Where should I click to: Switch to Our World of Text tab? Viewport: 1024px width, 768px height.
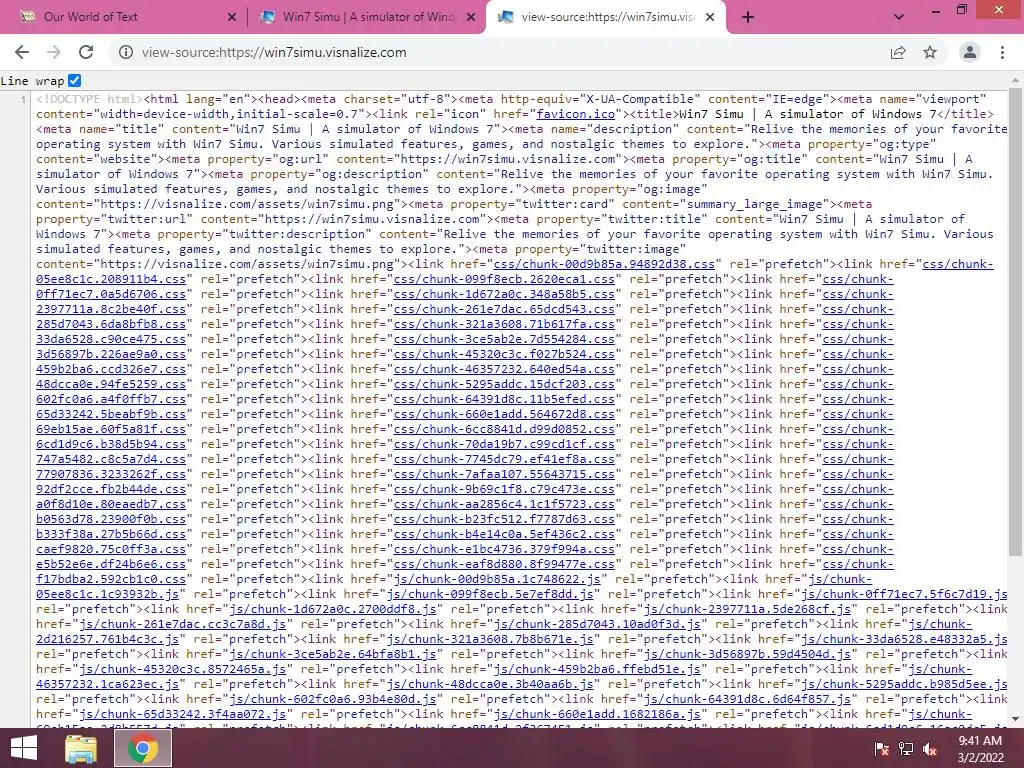(x=124, y=17)
